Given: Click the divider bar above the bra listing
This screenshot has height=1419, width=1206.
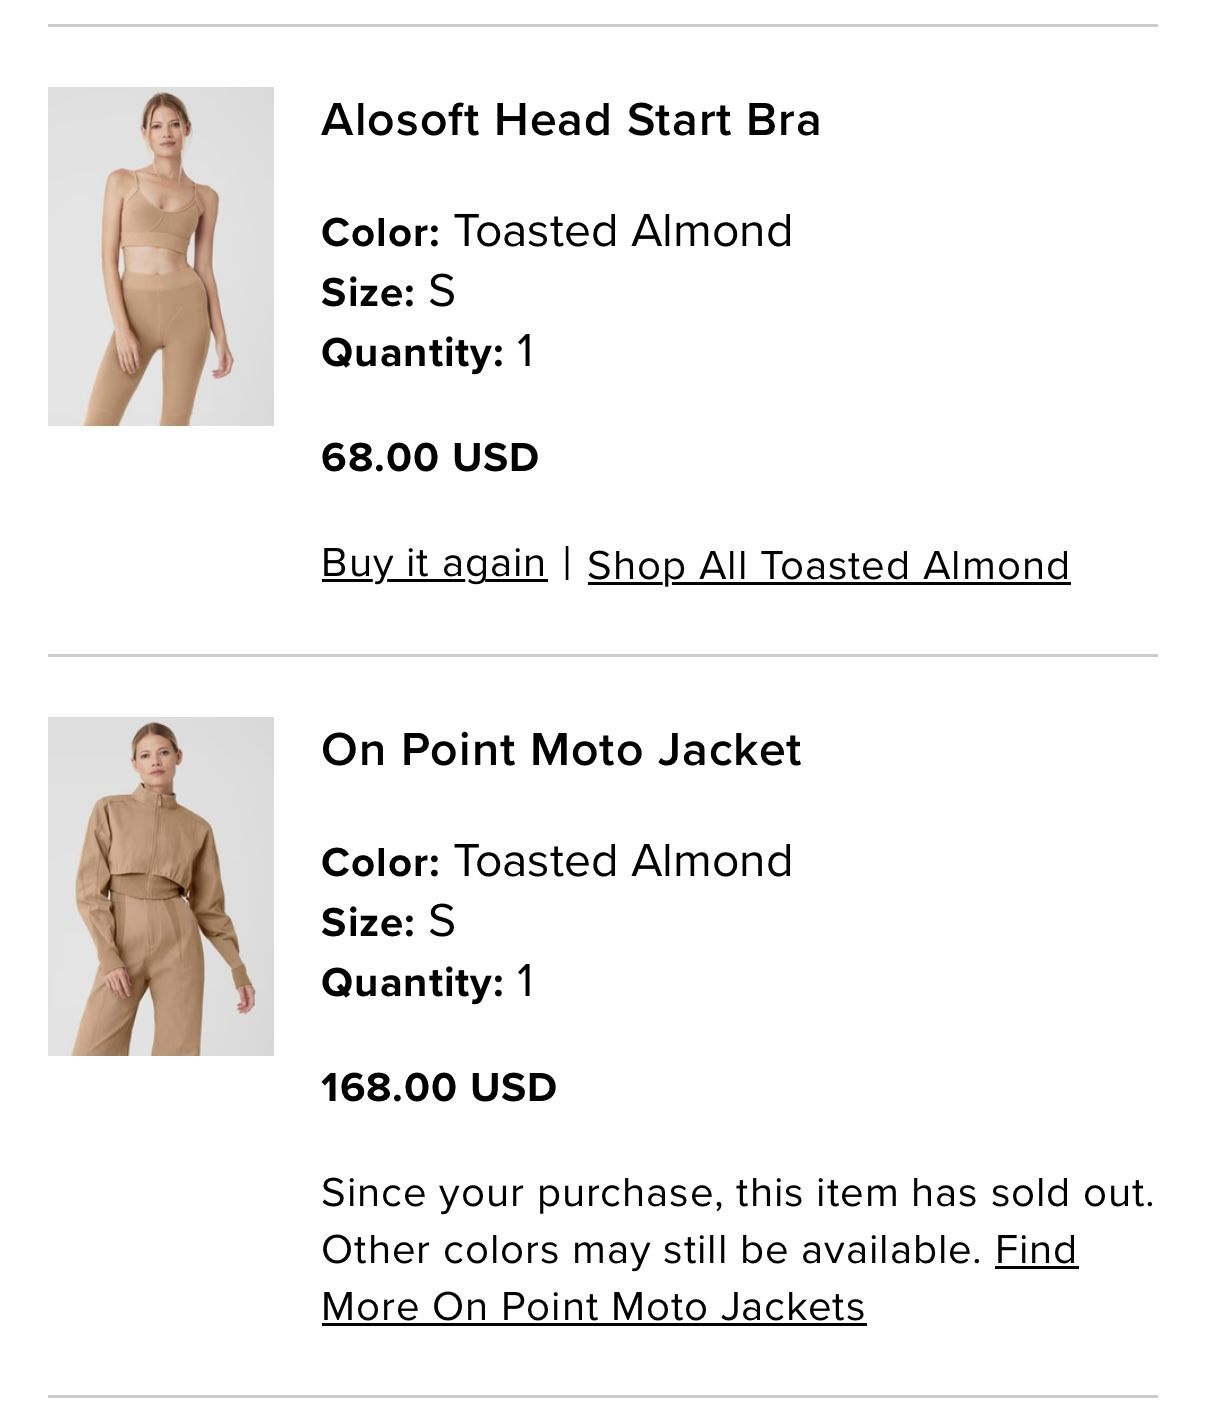Looking at the screenshot, I should tap(603, 27).
